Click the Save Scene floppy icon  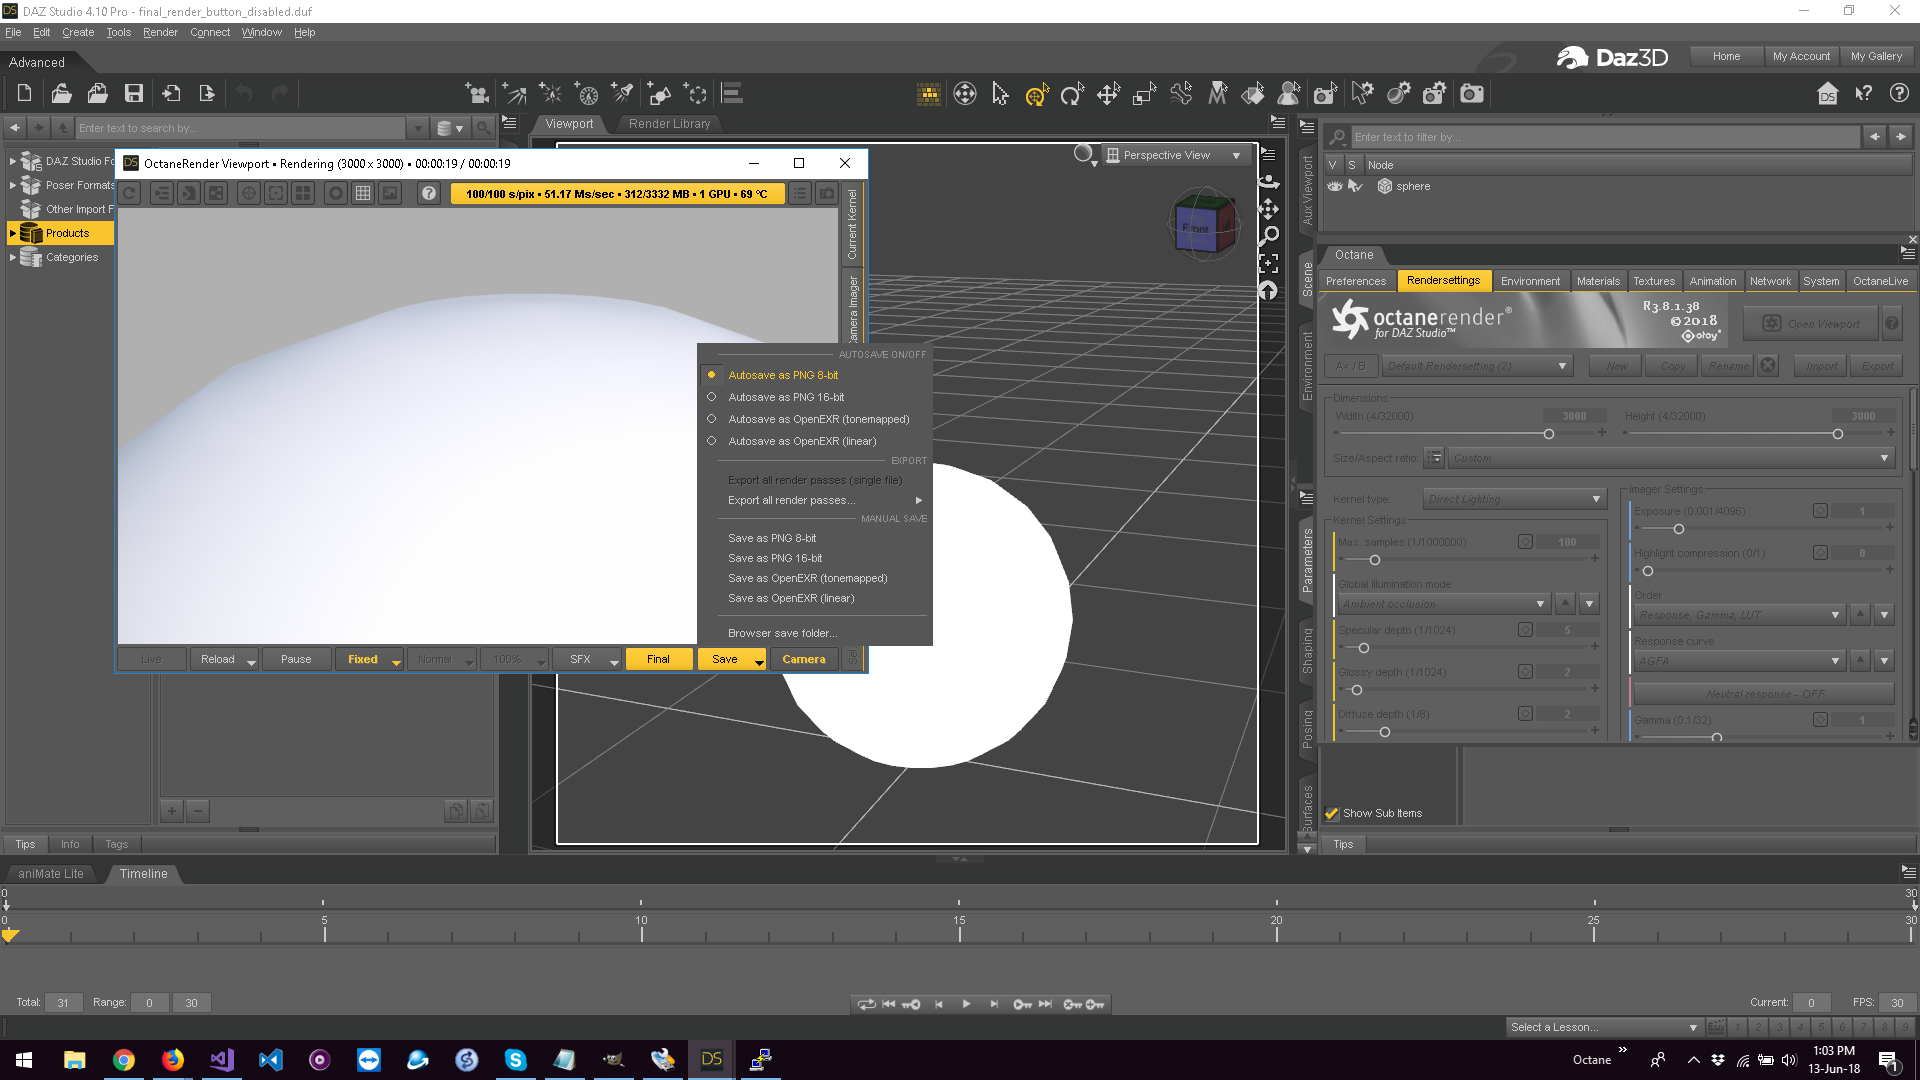(133, 94)
